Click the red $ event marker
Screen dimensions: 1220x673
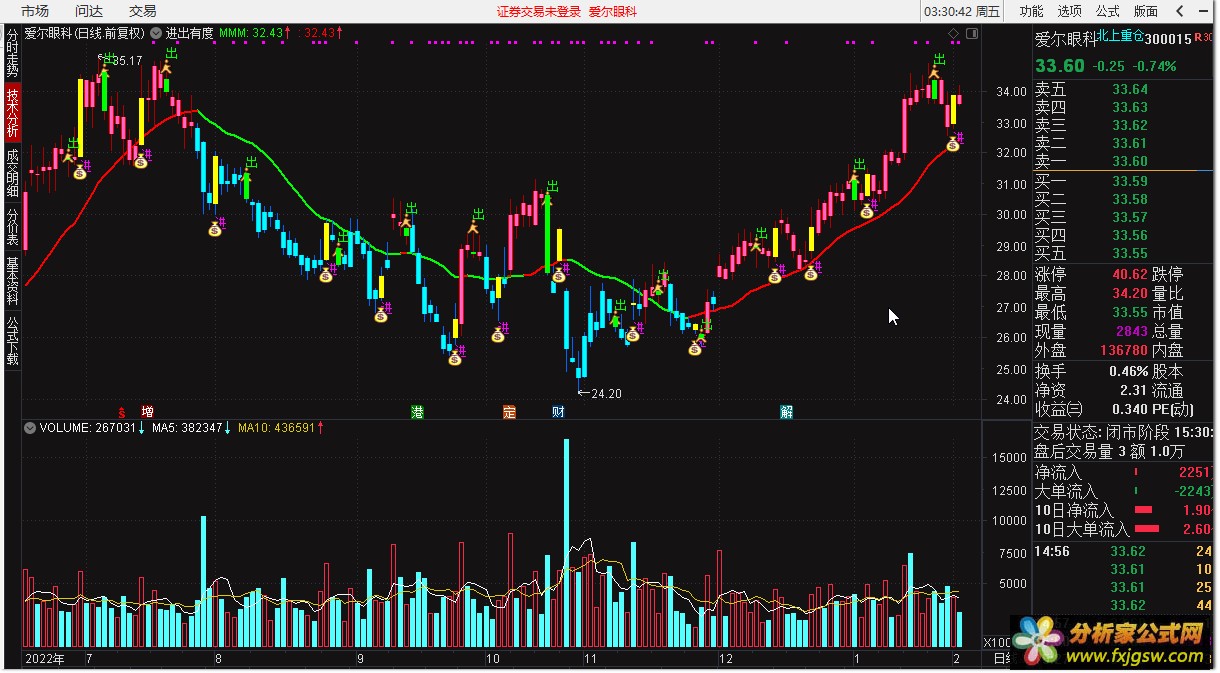[x=123, y=411]
